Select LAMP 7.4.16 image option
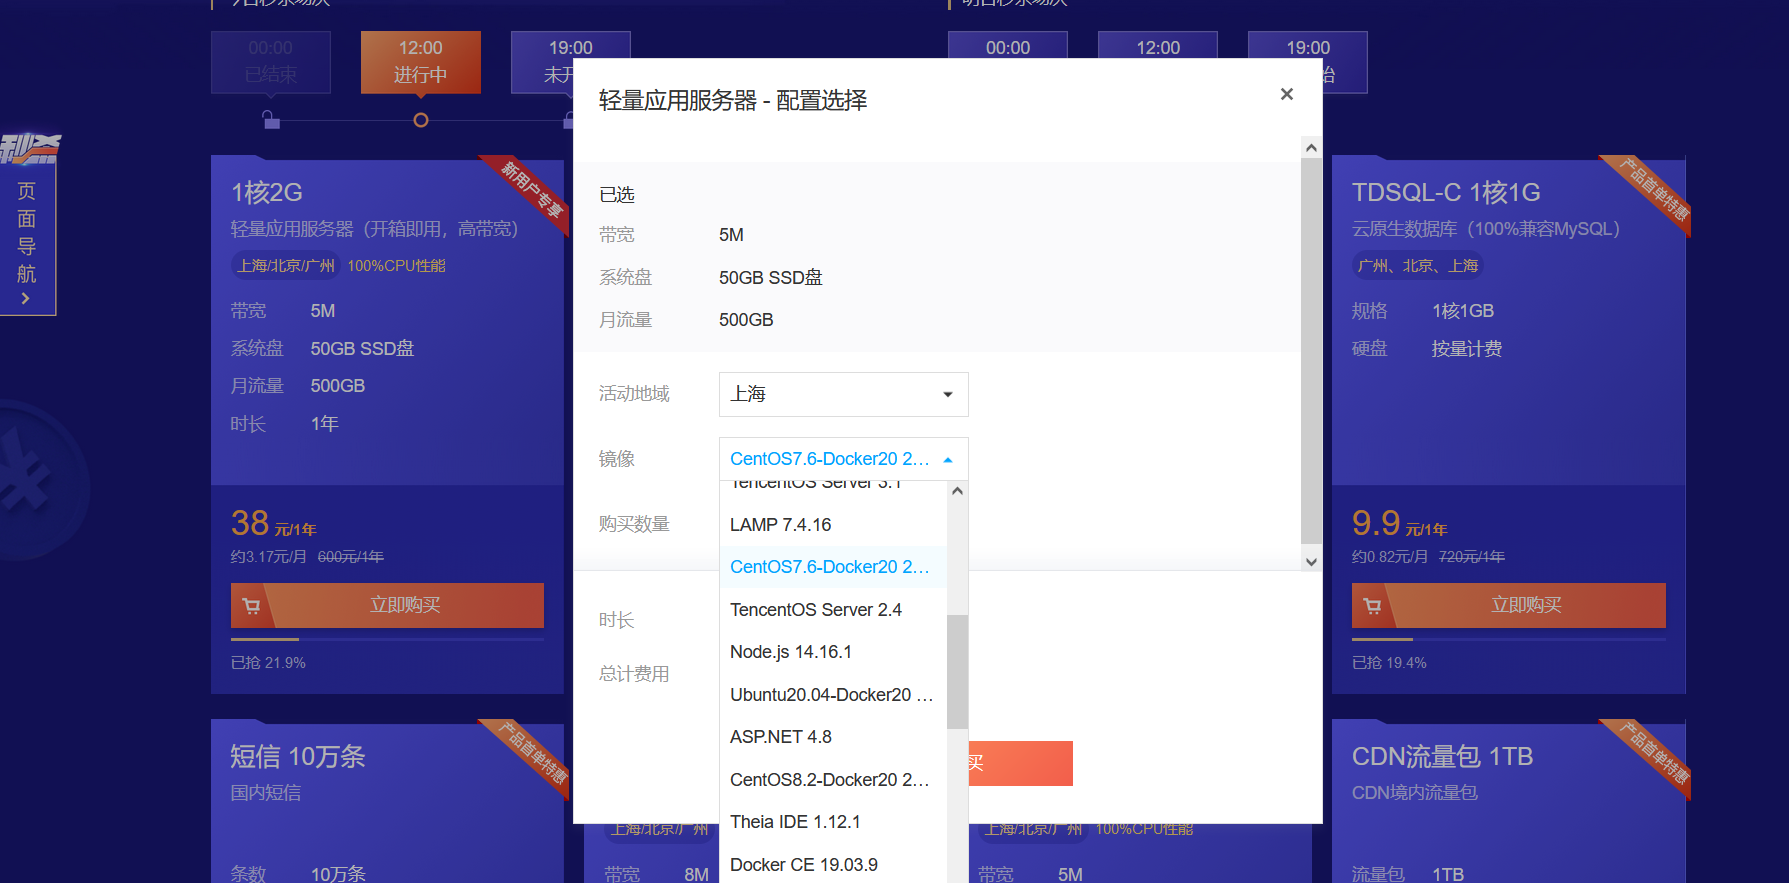 [x=832, y=525]
